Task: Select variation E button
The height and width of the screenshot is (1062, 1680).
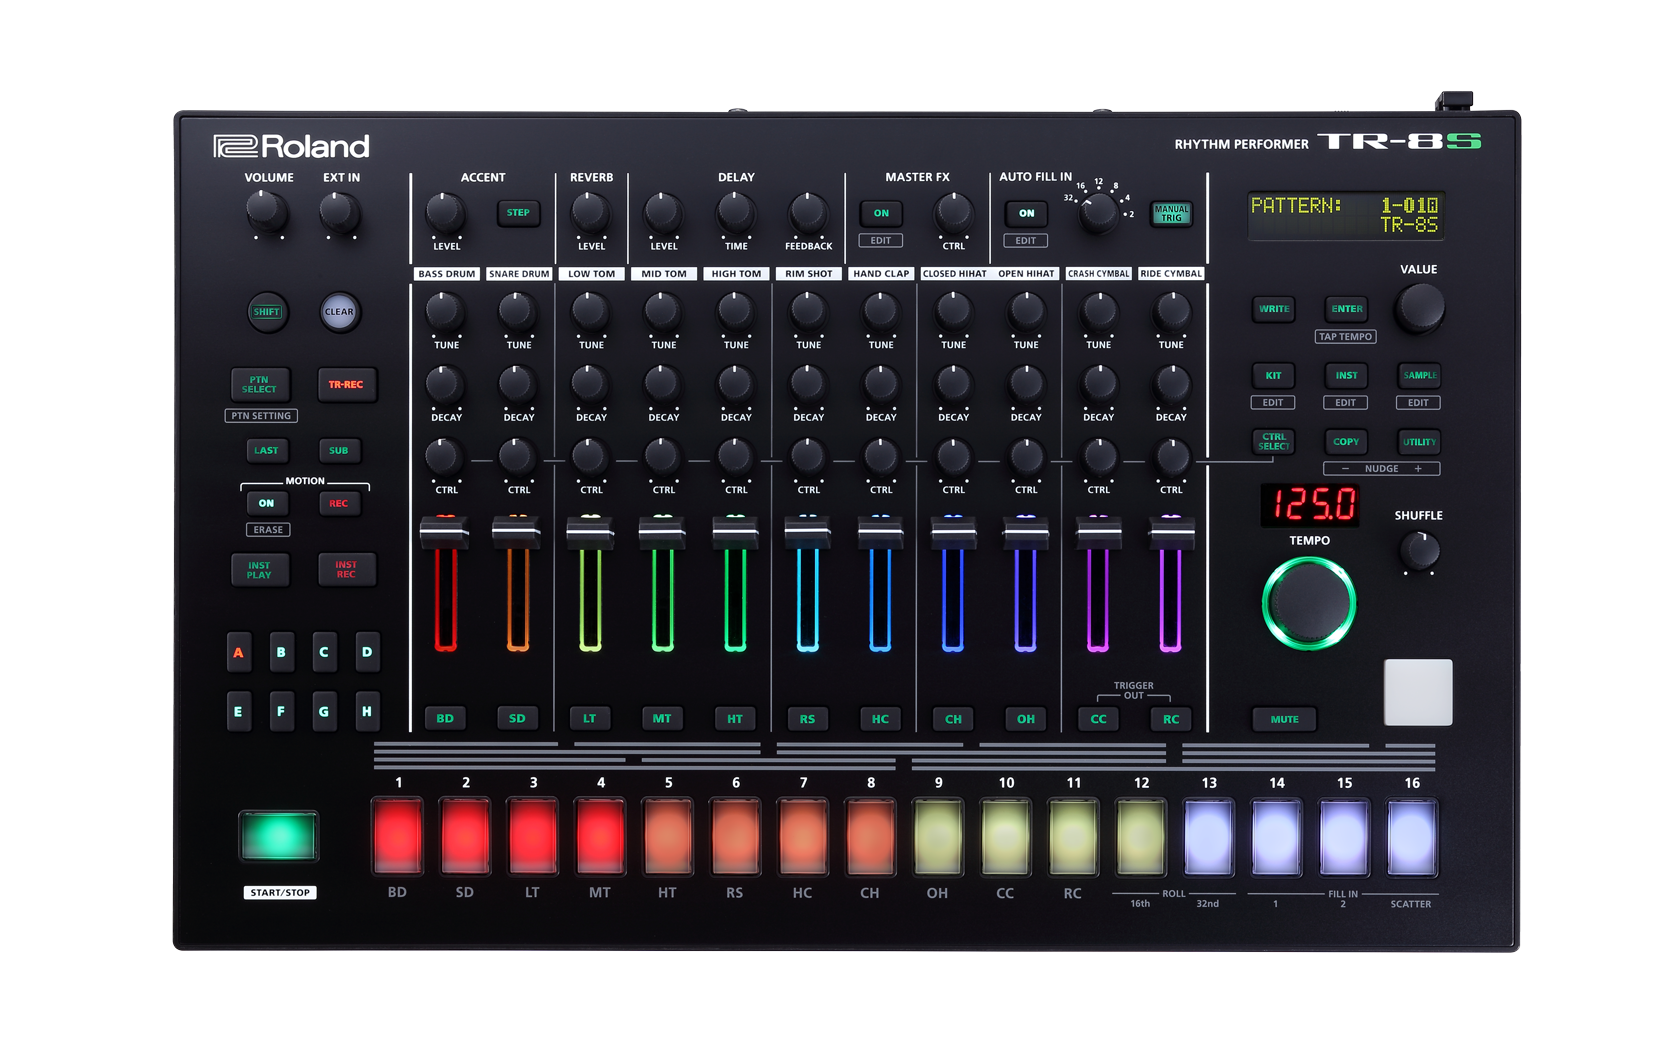Action: point(239,712)
